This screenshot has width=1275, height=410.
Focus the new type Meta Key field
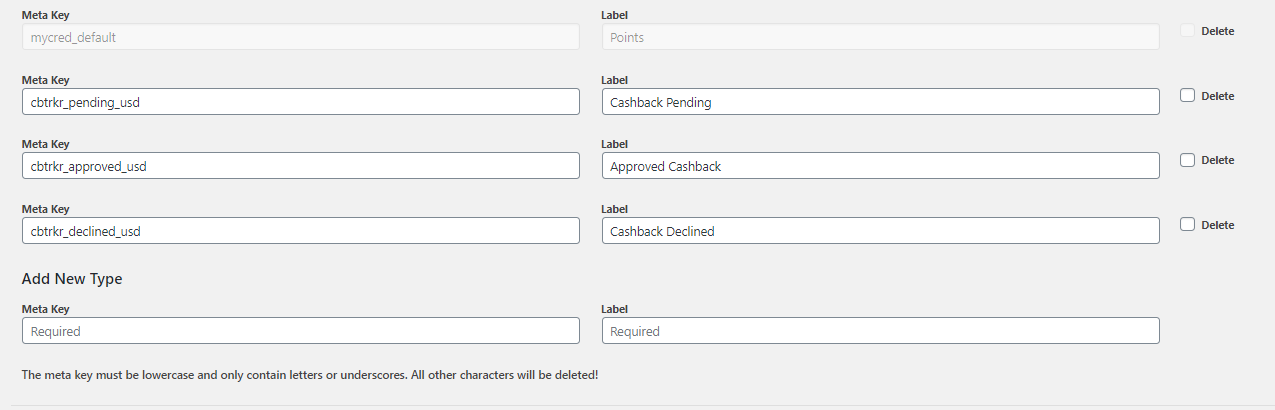[x=300, y=331]
